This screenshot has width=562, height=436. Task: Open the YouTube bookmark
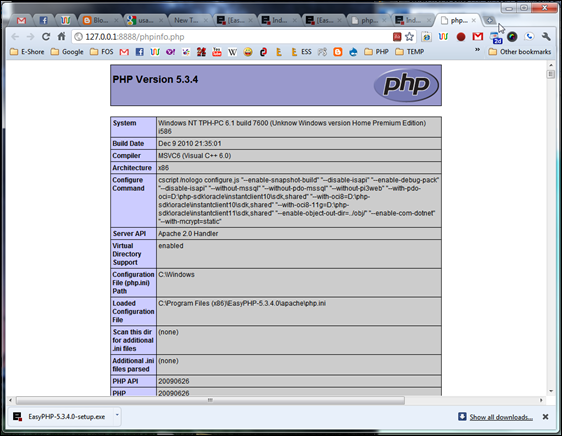point(216,52)
